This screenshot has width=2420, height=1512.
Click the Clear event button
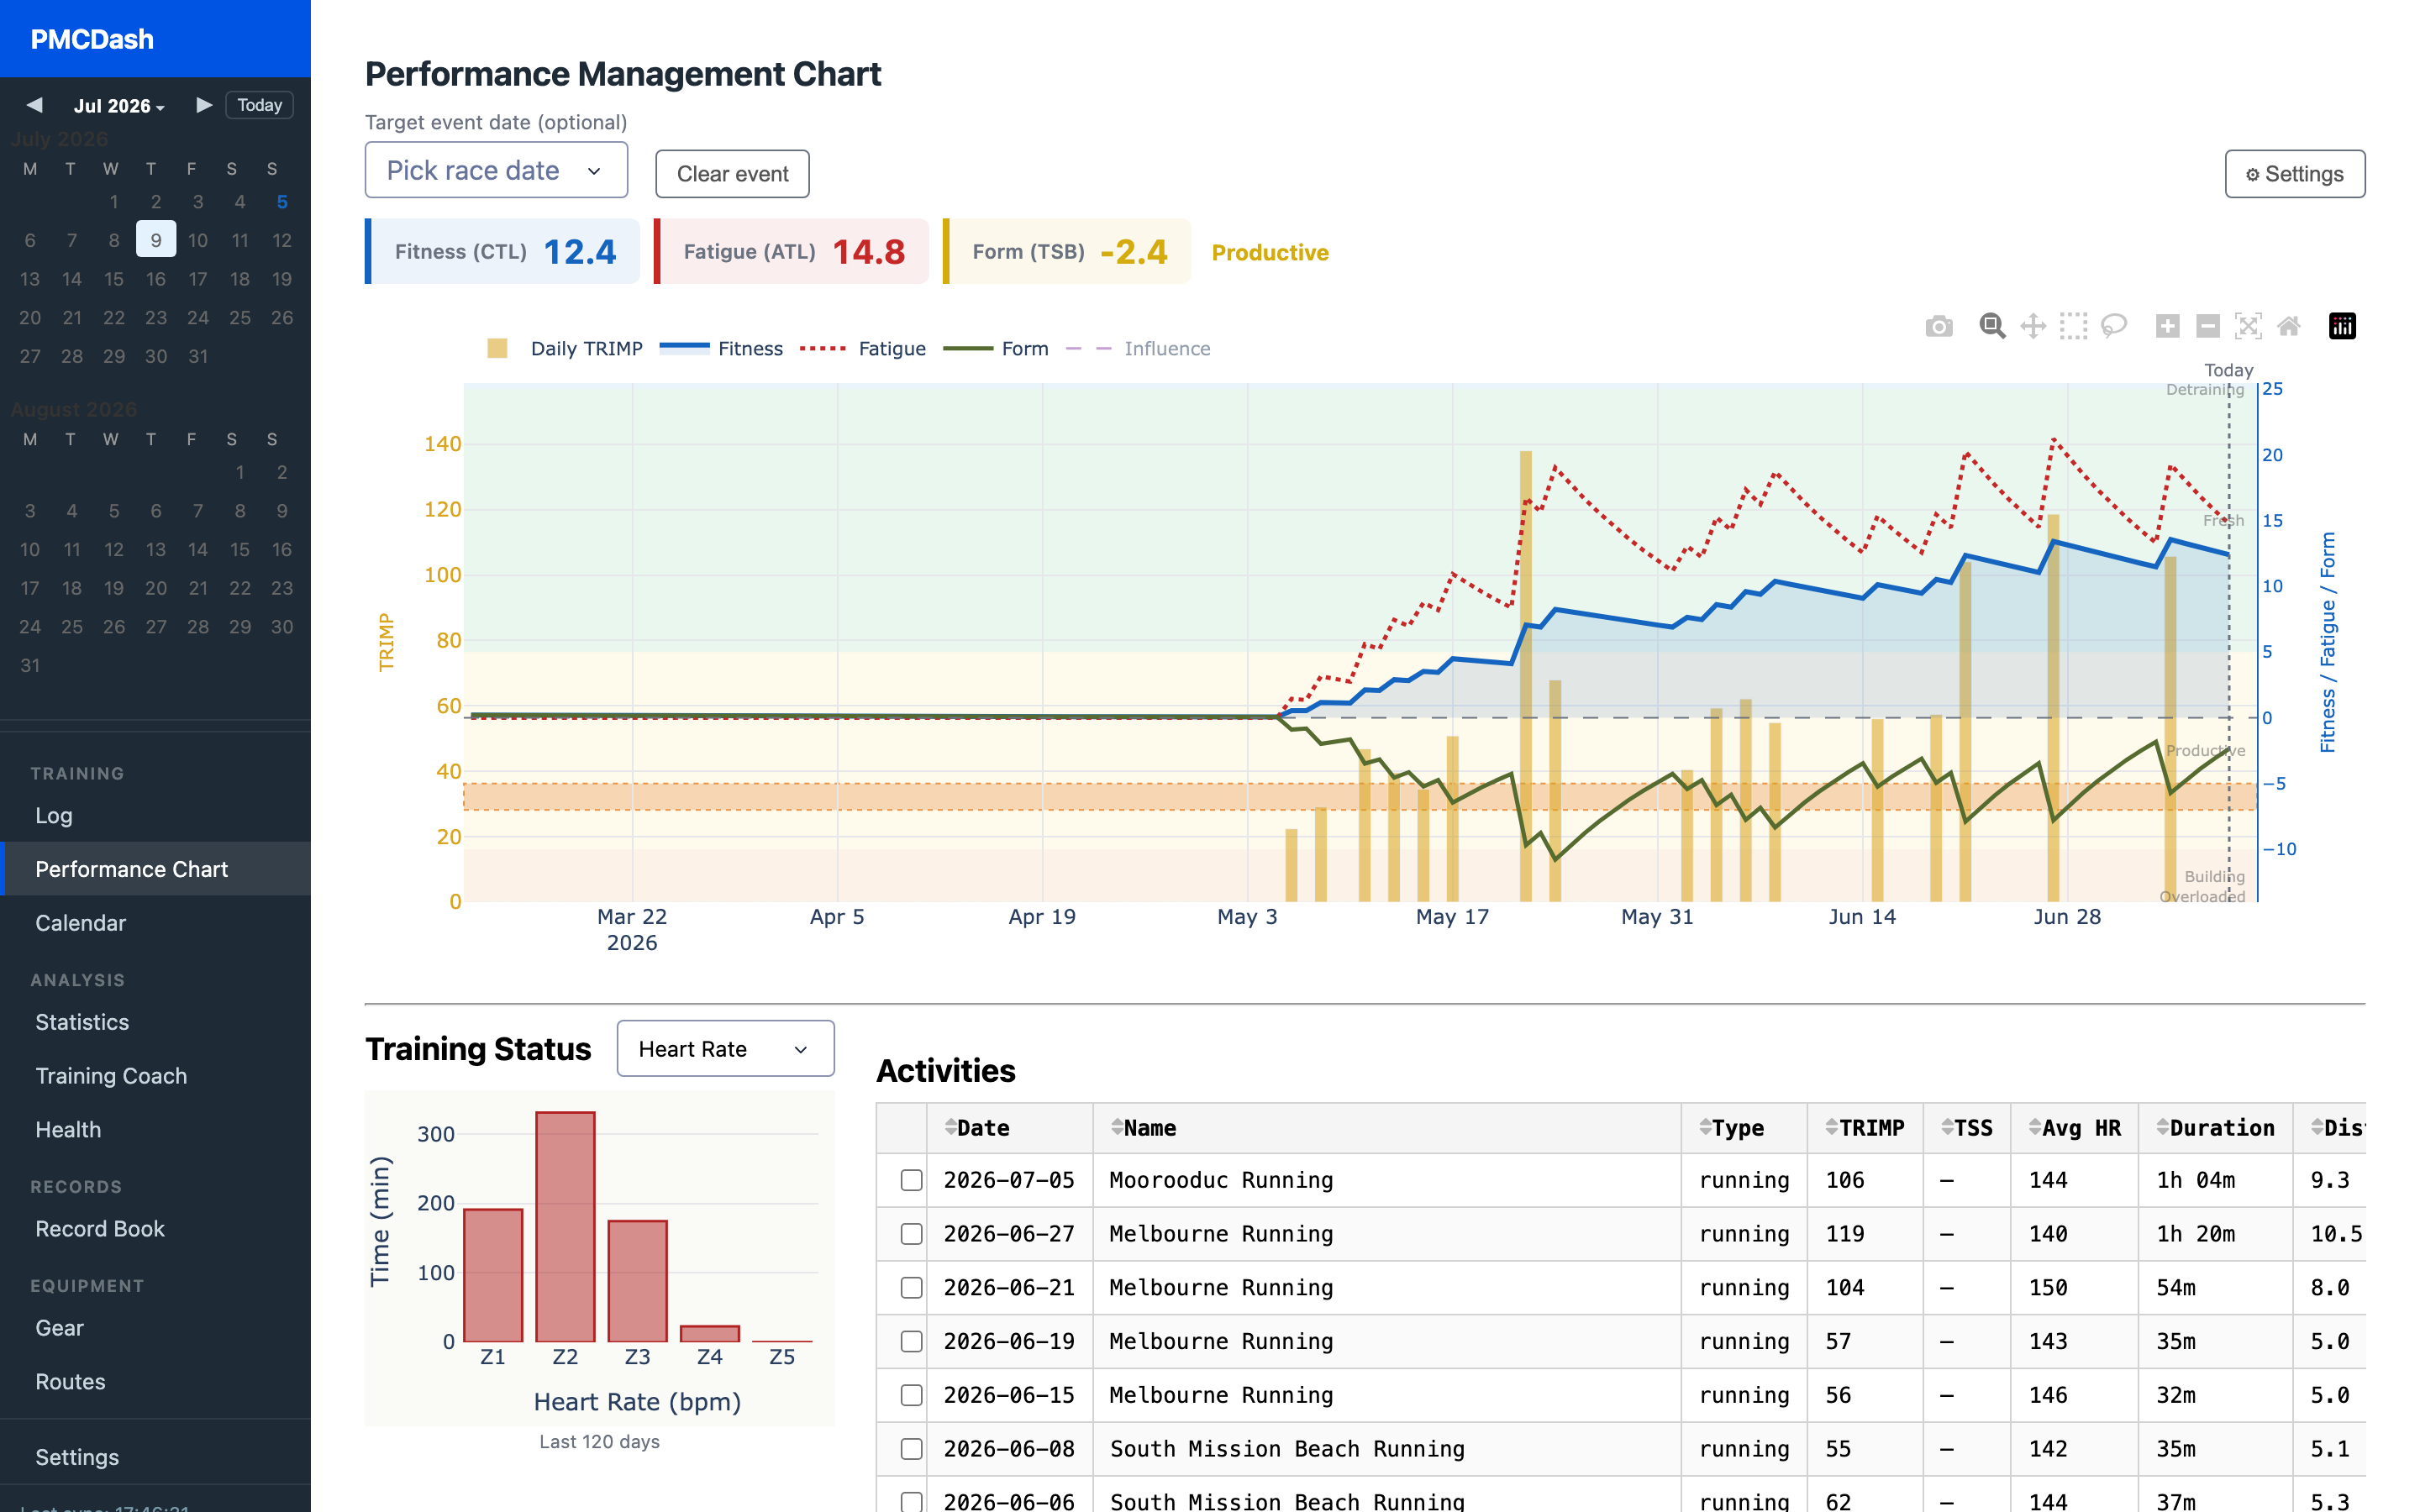pos(732,174)
